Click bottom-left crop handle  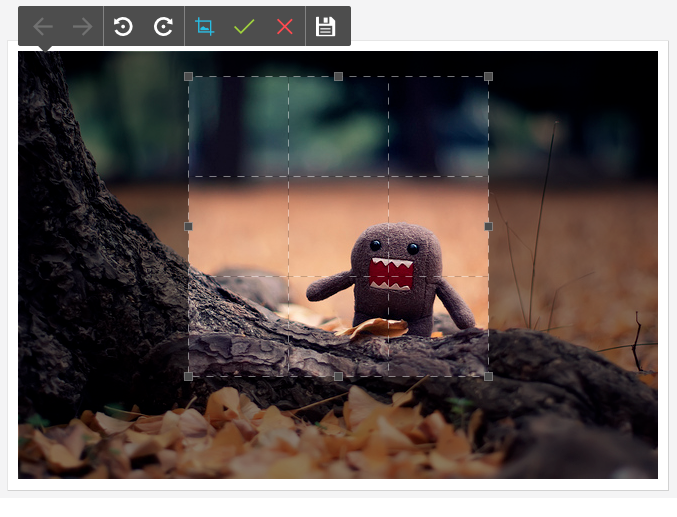[188, 377]
